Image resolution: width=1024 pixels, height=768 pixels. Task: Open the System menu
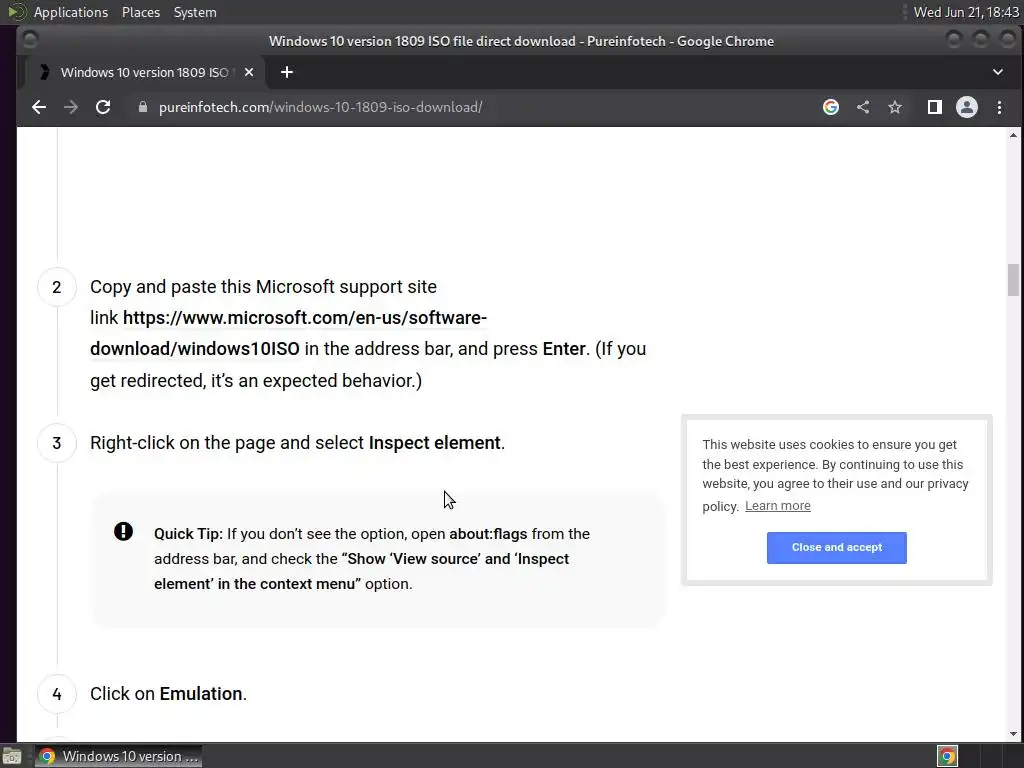tap(195, 12)
